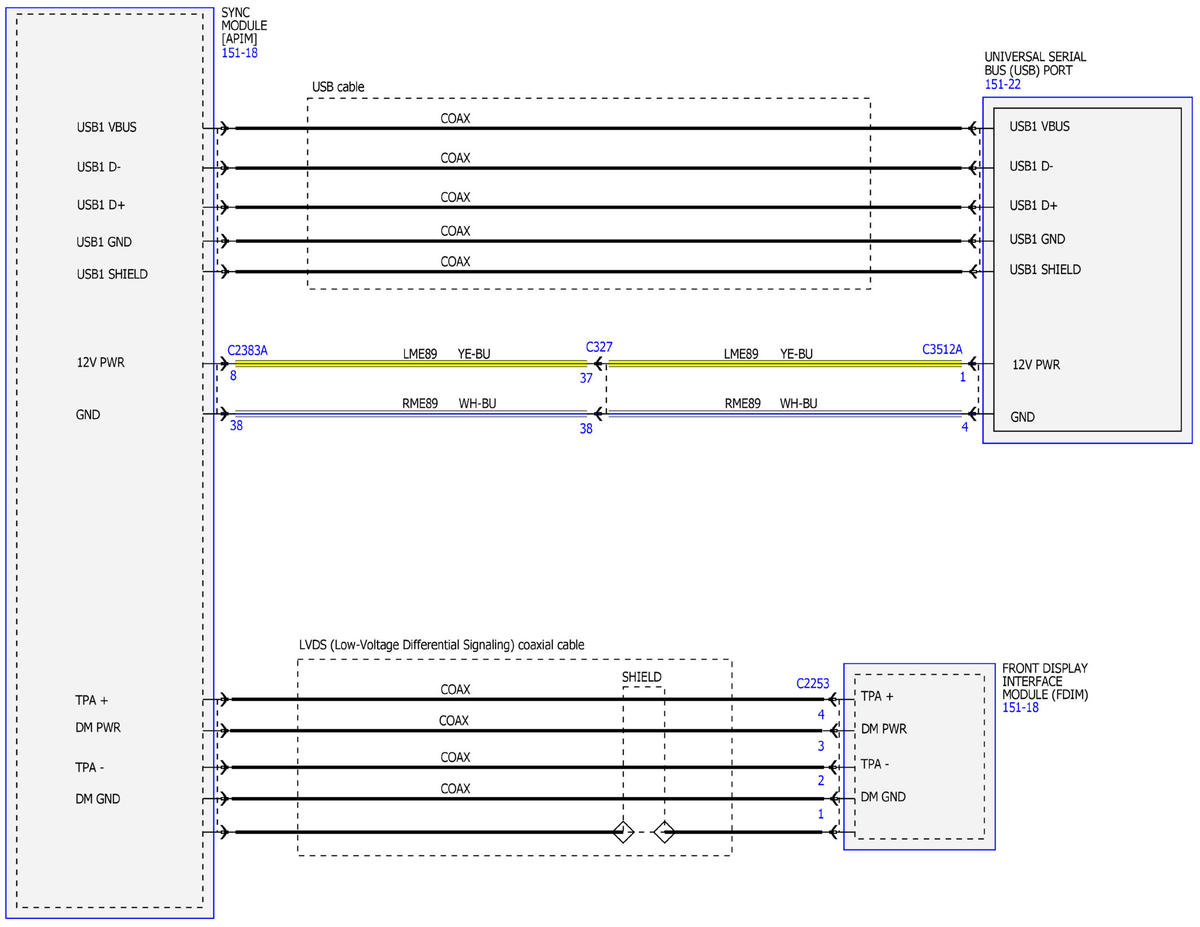Click 'USB1 D+' inside the SYNC module
Image resolution: width=1200 pixels, height=927 pixels.
point(99,205)
